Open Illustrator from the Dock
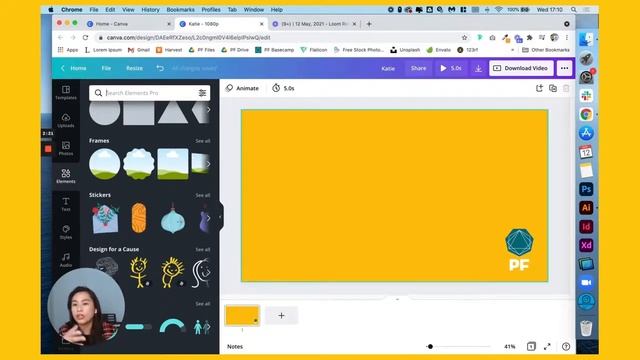 pos(586,208)
